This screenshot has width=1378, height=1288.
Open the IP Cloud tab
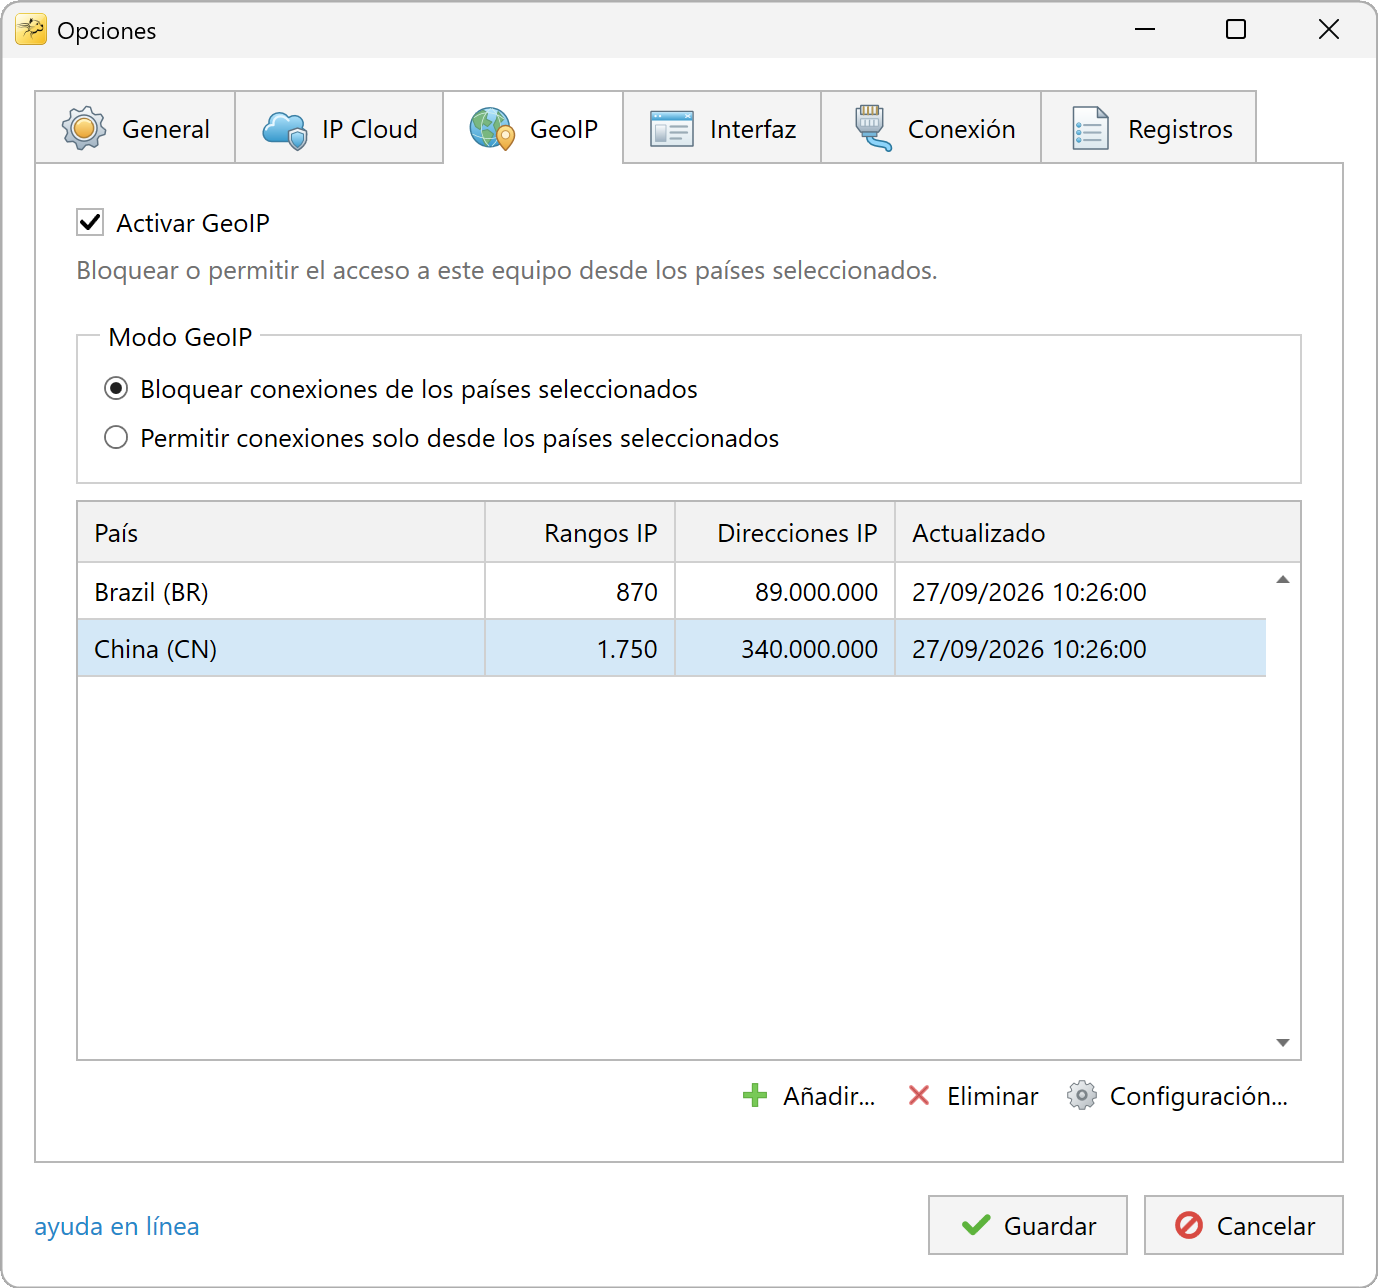coord(339,128)
